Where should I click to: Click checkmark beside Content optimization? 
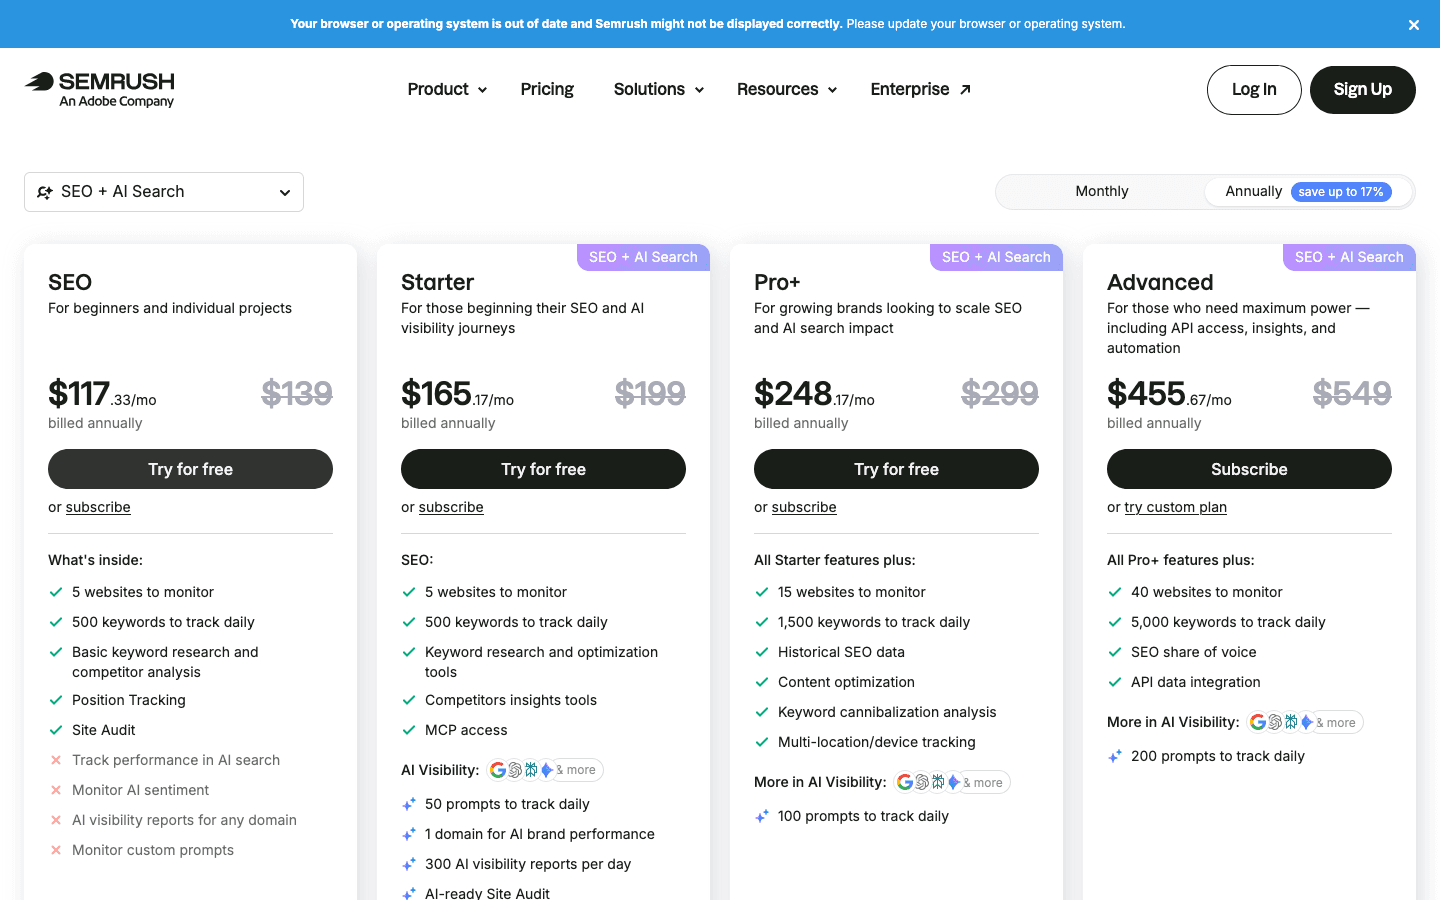(762, 682)
